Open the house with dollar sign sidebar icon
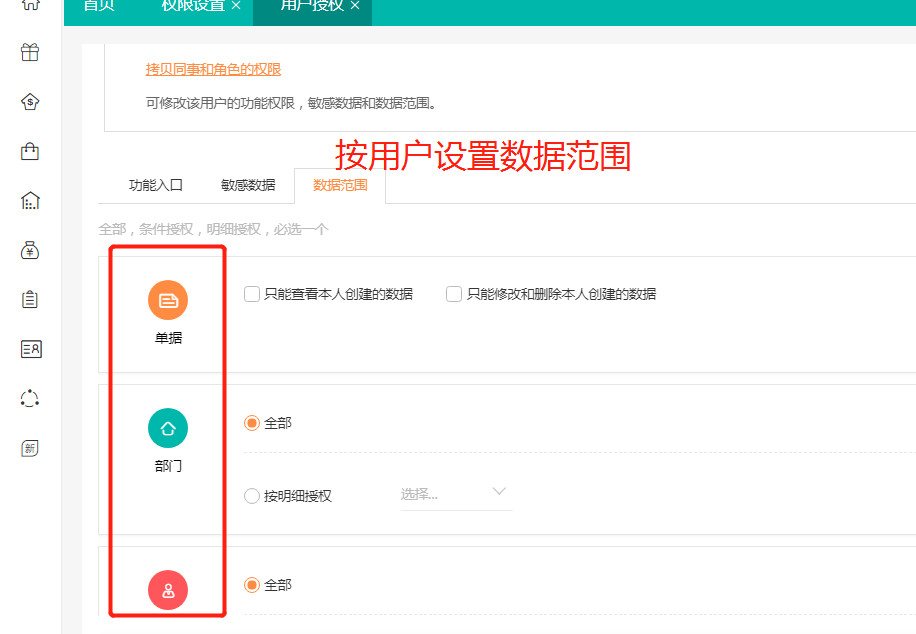The image size is (916, 634). click(30, 102)
